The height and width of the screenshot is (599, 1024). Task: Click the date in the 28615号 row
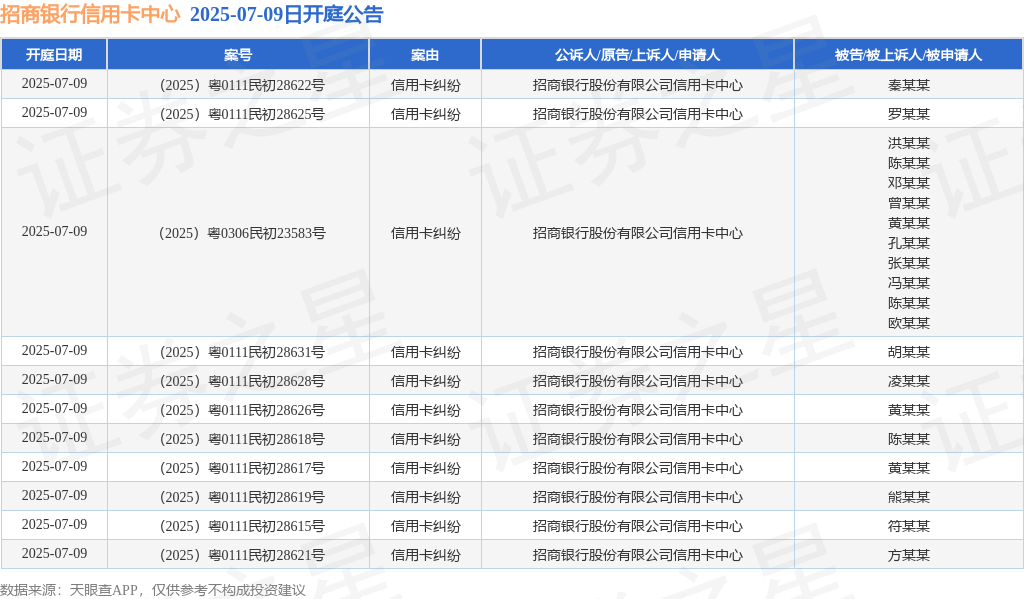tap(54, 525)
